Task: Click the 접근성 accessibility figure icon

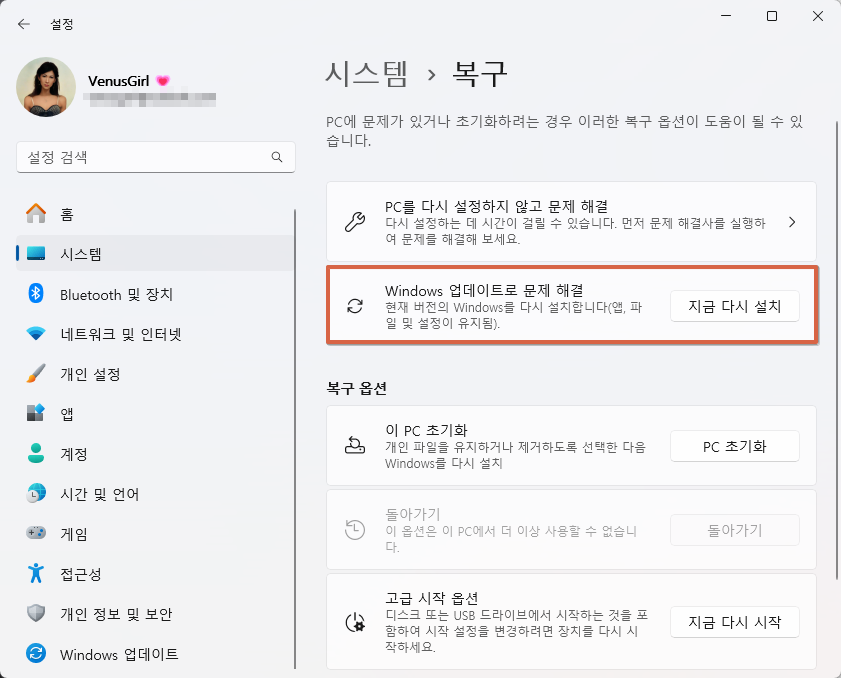Action: tap(36, 573)
